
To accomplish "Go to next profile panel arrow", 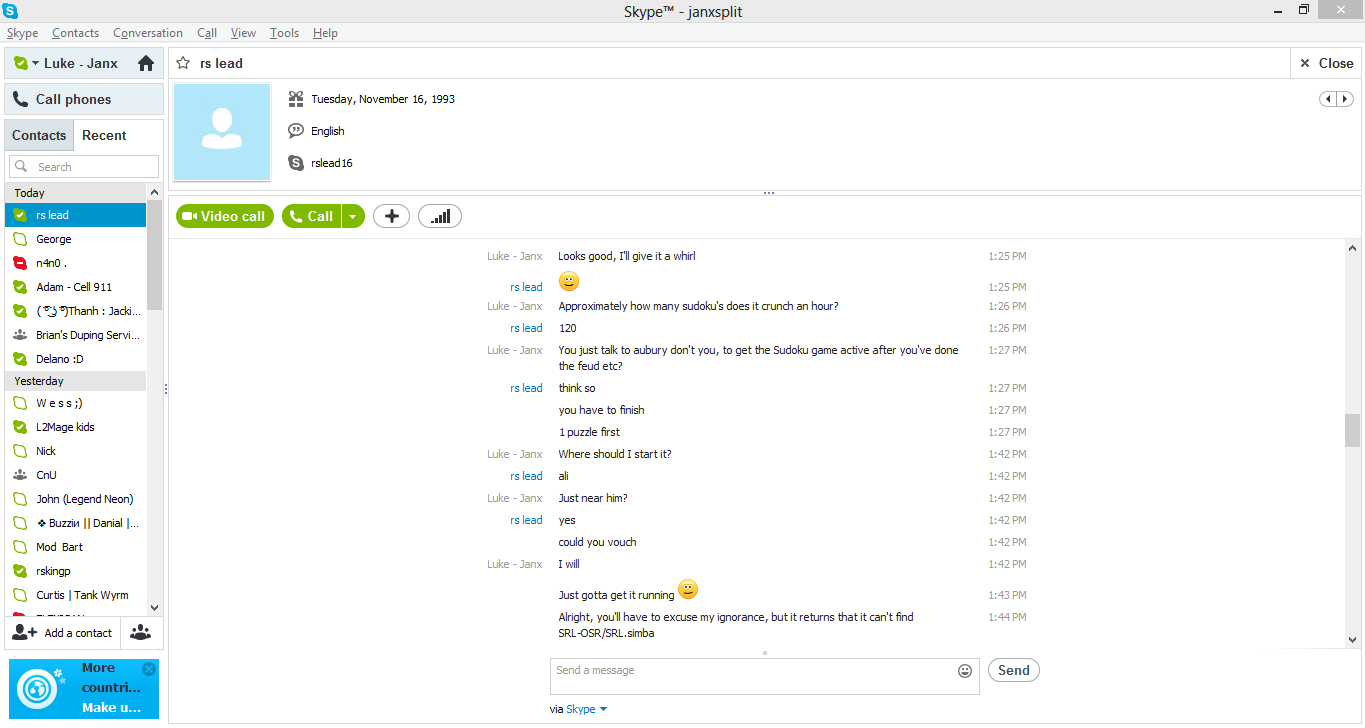I will pos(1345,99).
